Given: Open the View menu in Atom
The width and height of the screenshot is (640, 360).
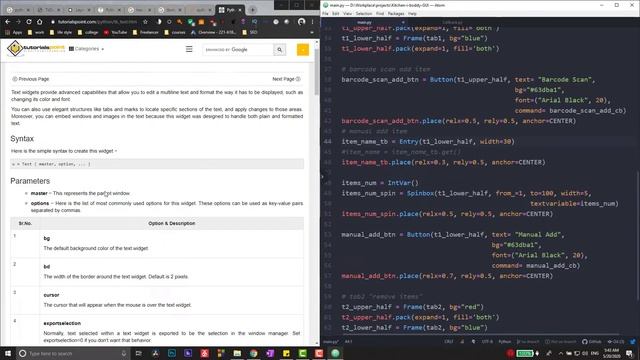Looking at the screenshot, I should pos(347,13).
